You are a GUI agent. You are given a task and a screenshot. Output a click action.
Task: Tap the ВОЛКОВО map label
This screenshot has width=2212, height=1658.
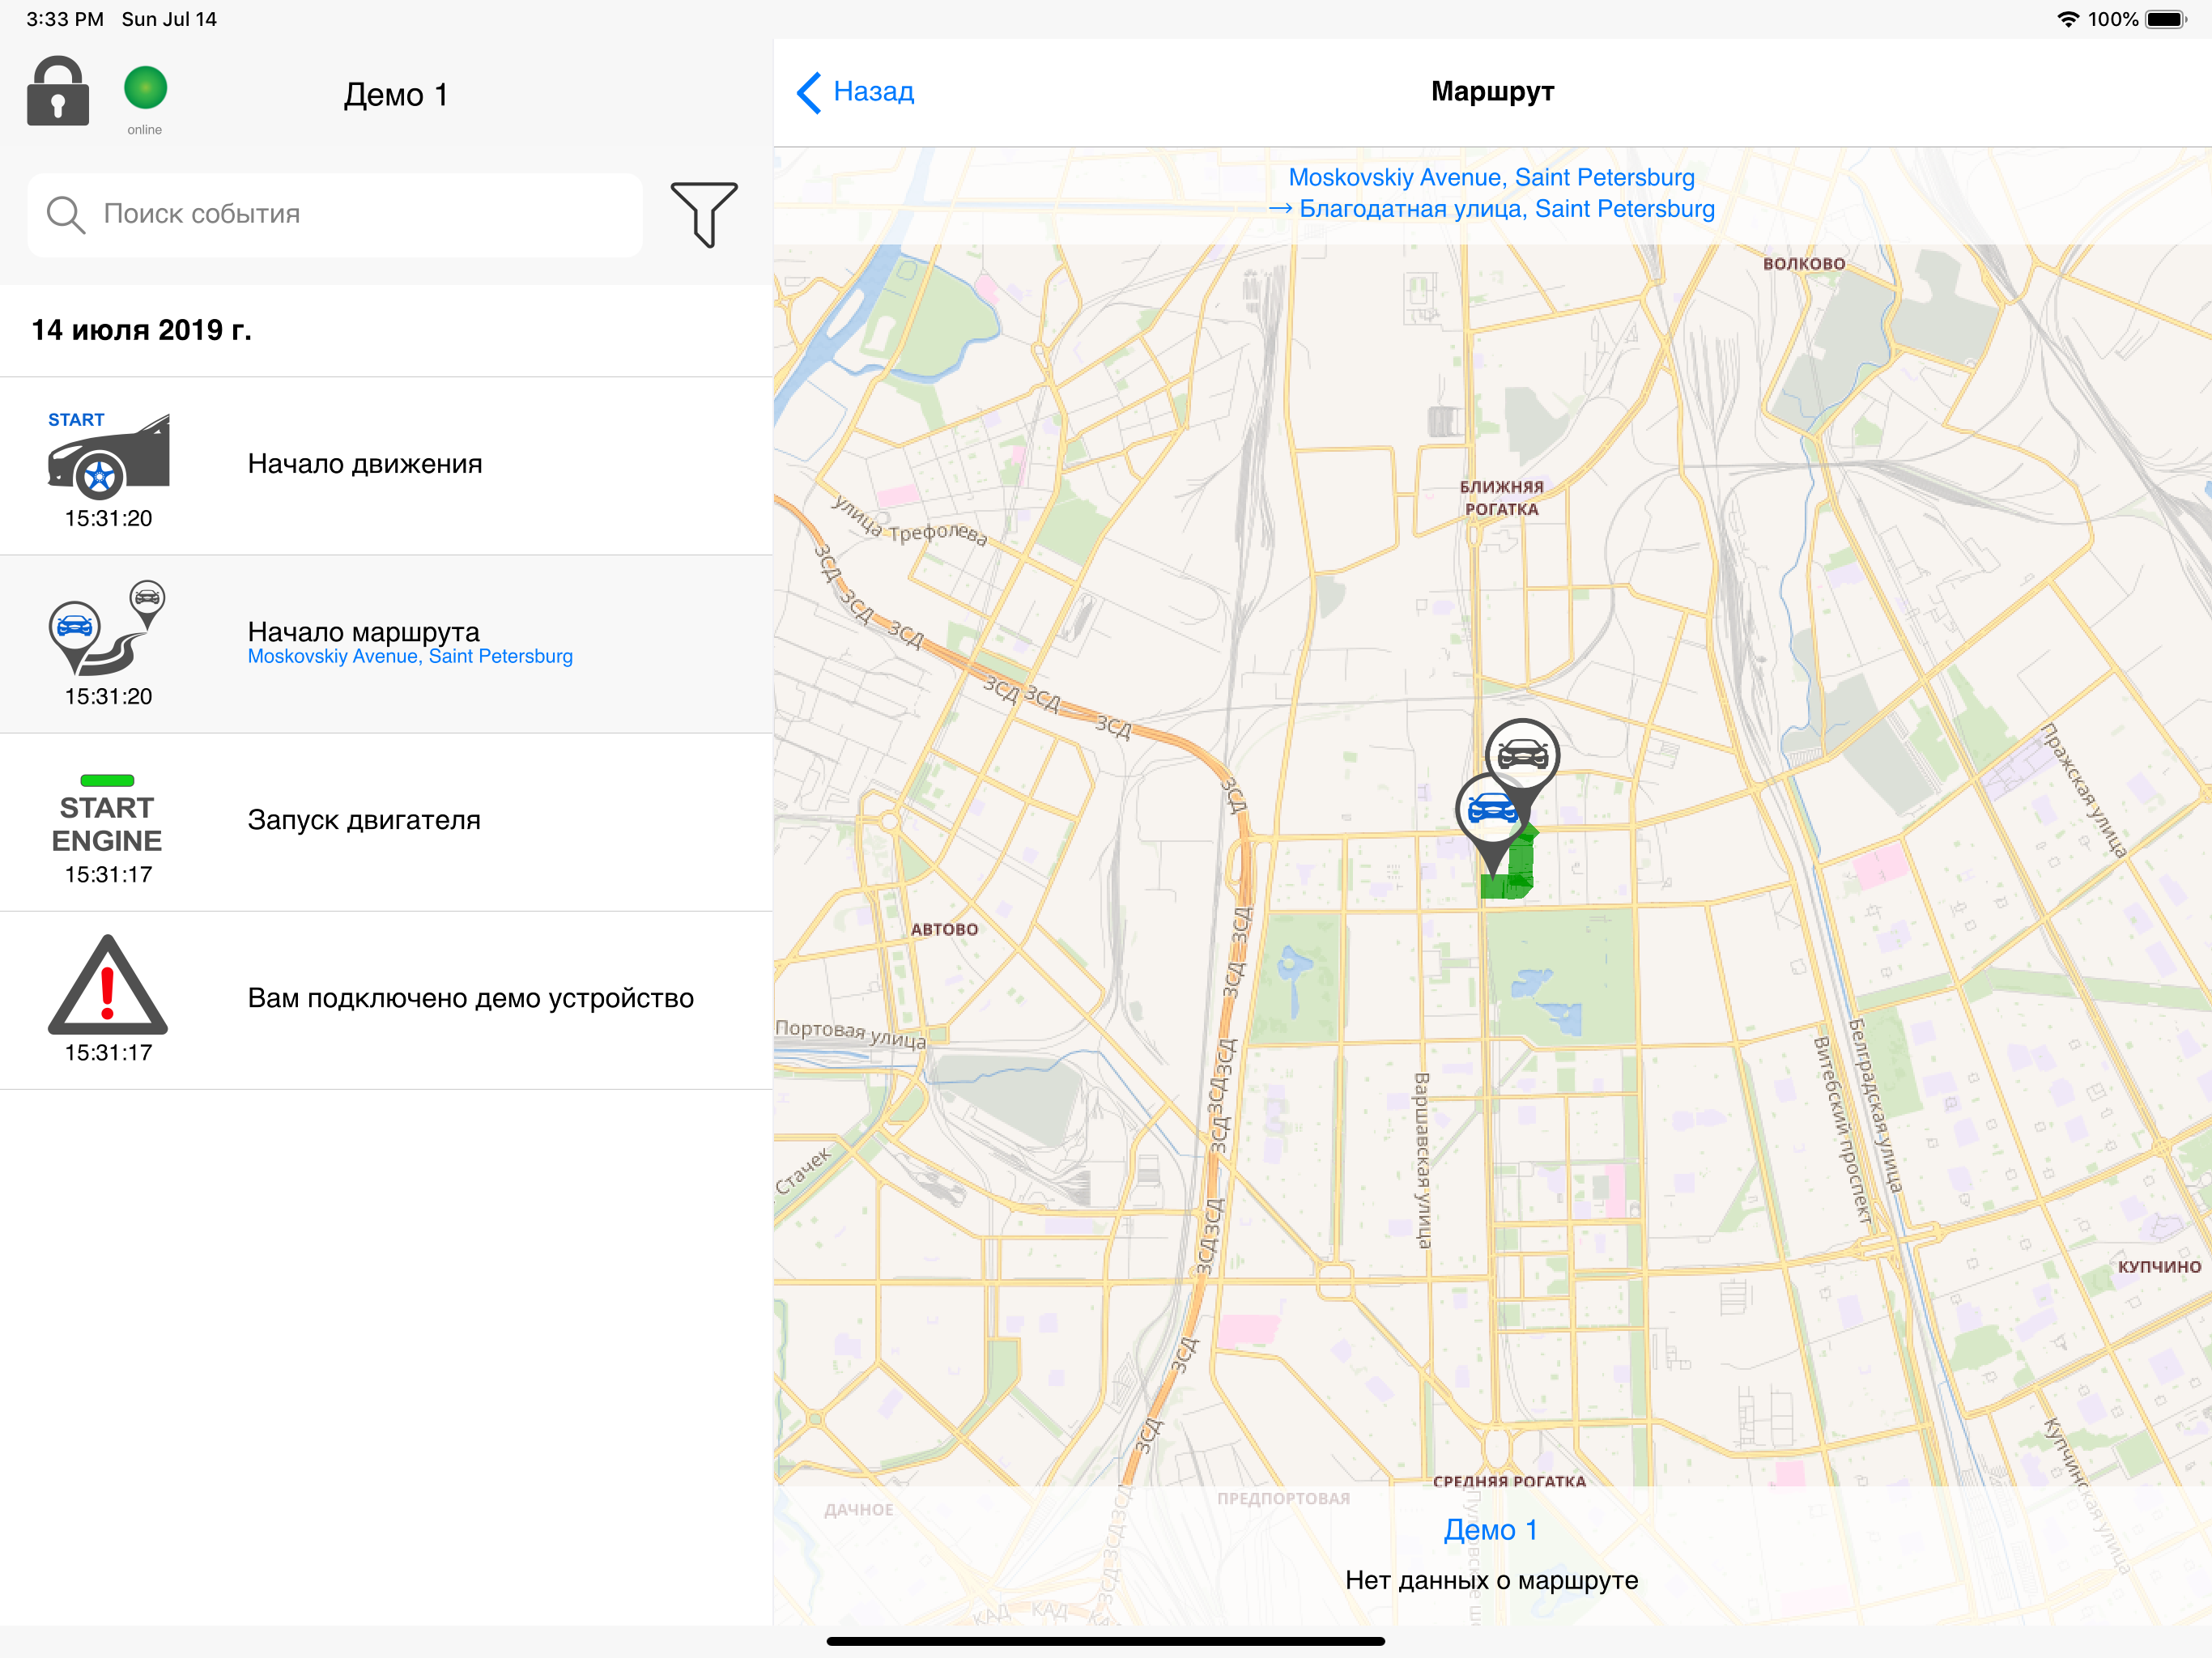[x=1804, y=264]
